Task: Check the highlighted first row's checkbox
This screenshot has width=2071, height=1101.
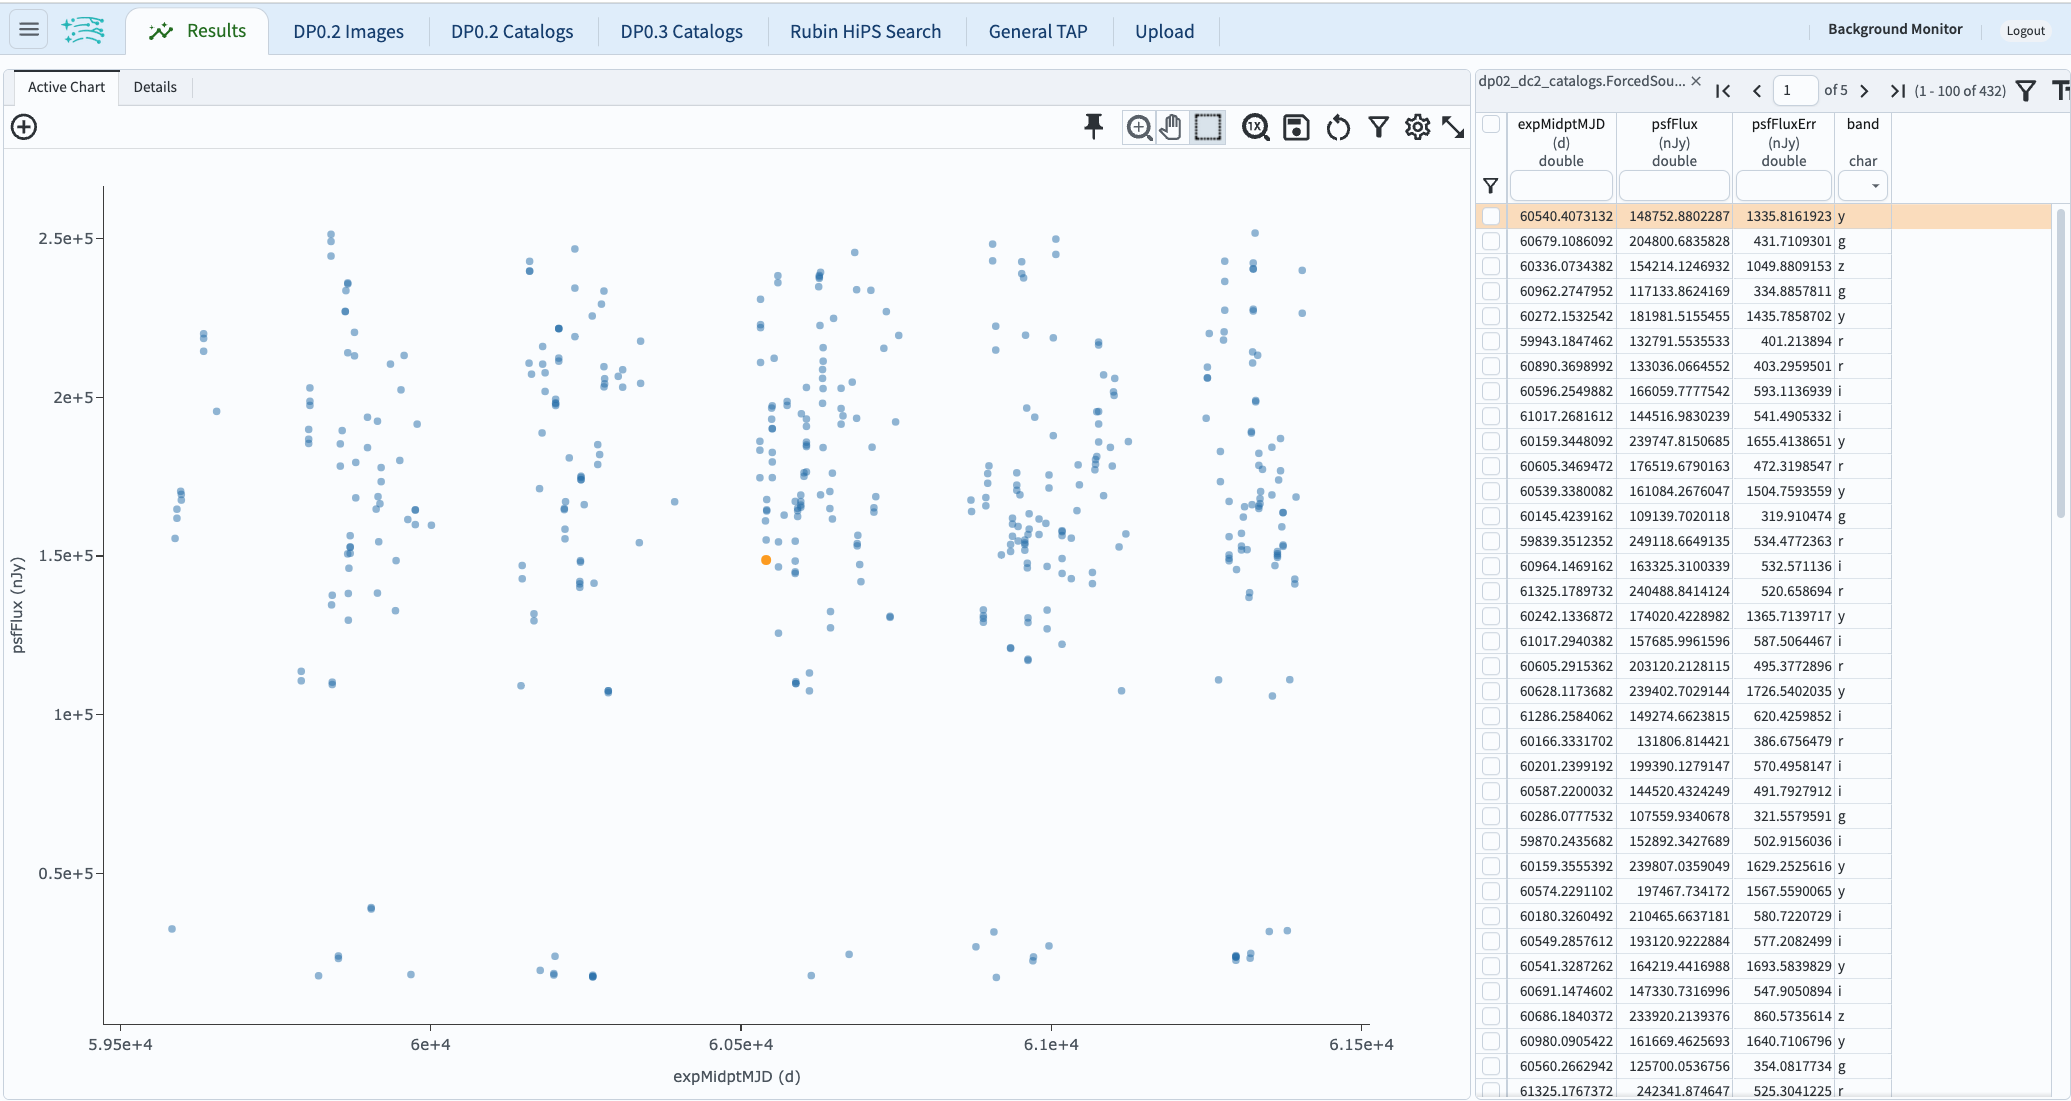Action: pyautogui.click(x=1493, y=216)
